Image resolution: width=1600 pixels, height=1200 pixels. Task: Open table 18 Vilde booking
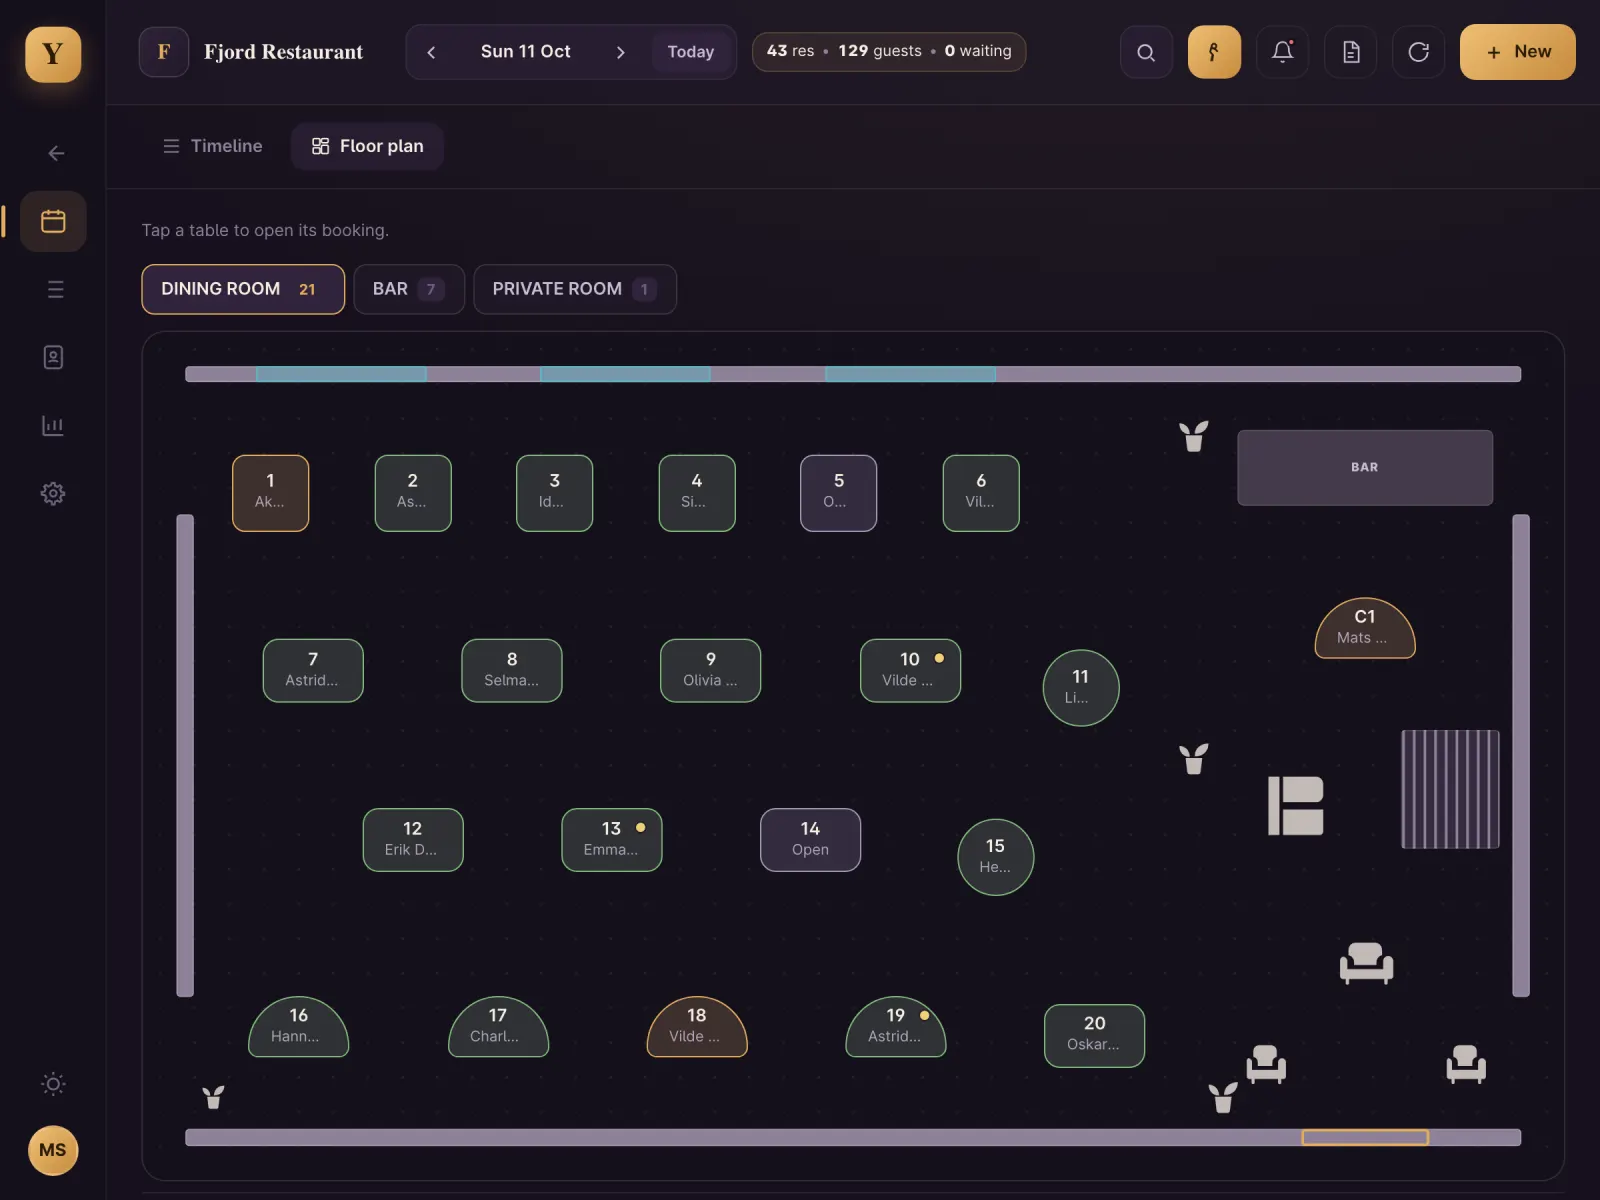[x=697, y=1026]
